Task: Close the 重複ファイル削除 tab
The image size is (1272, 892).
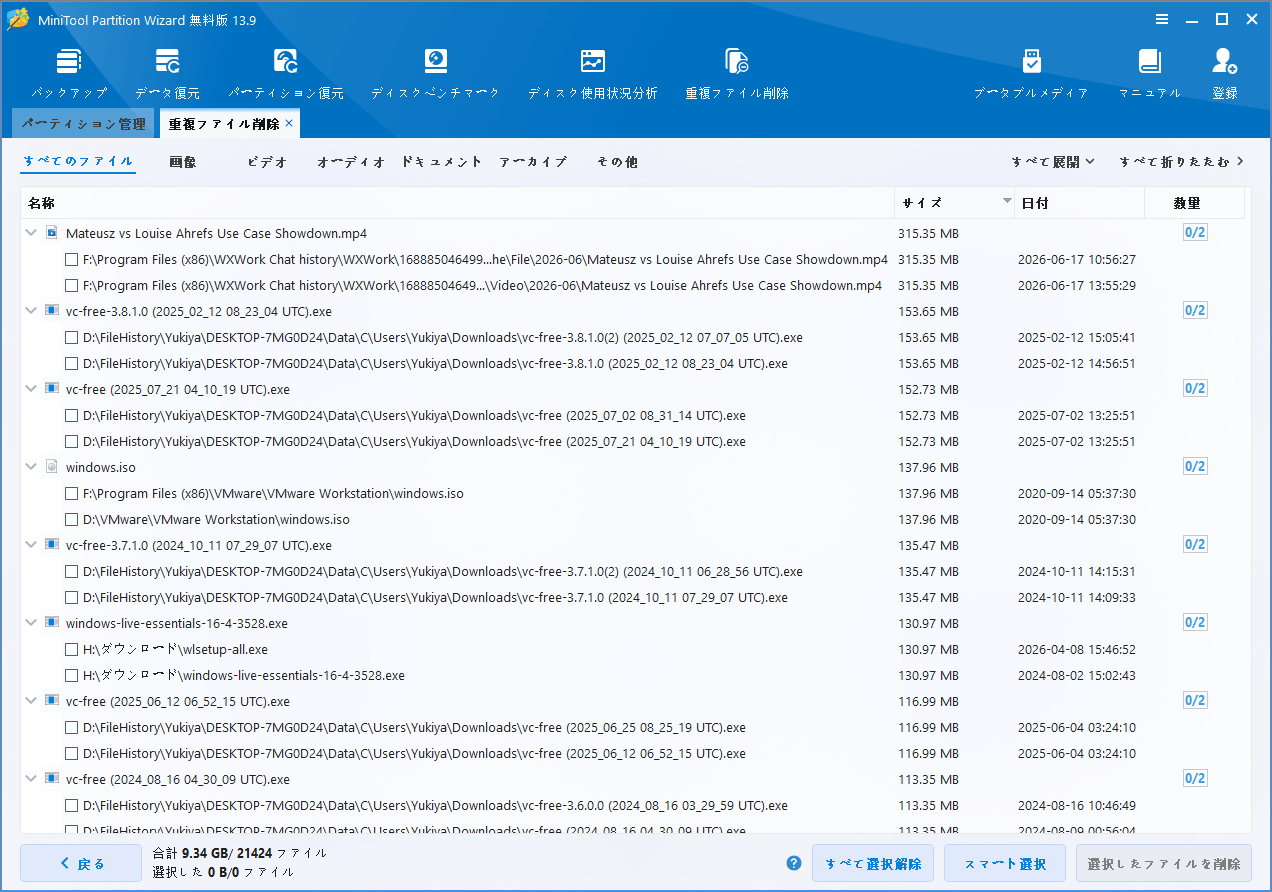Action: pos(289,123)
